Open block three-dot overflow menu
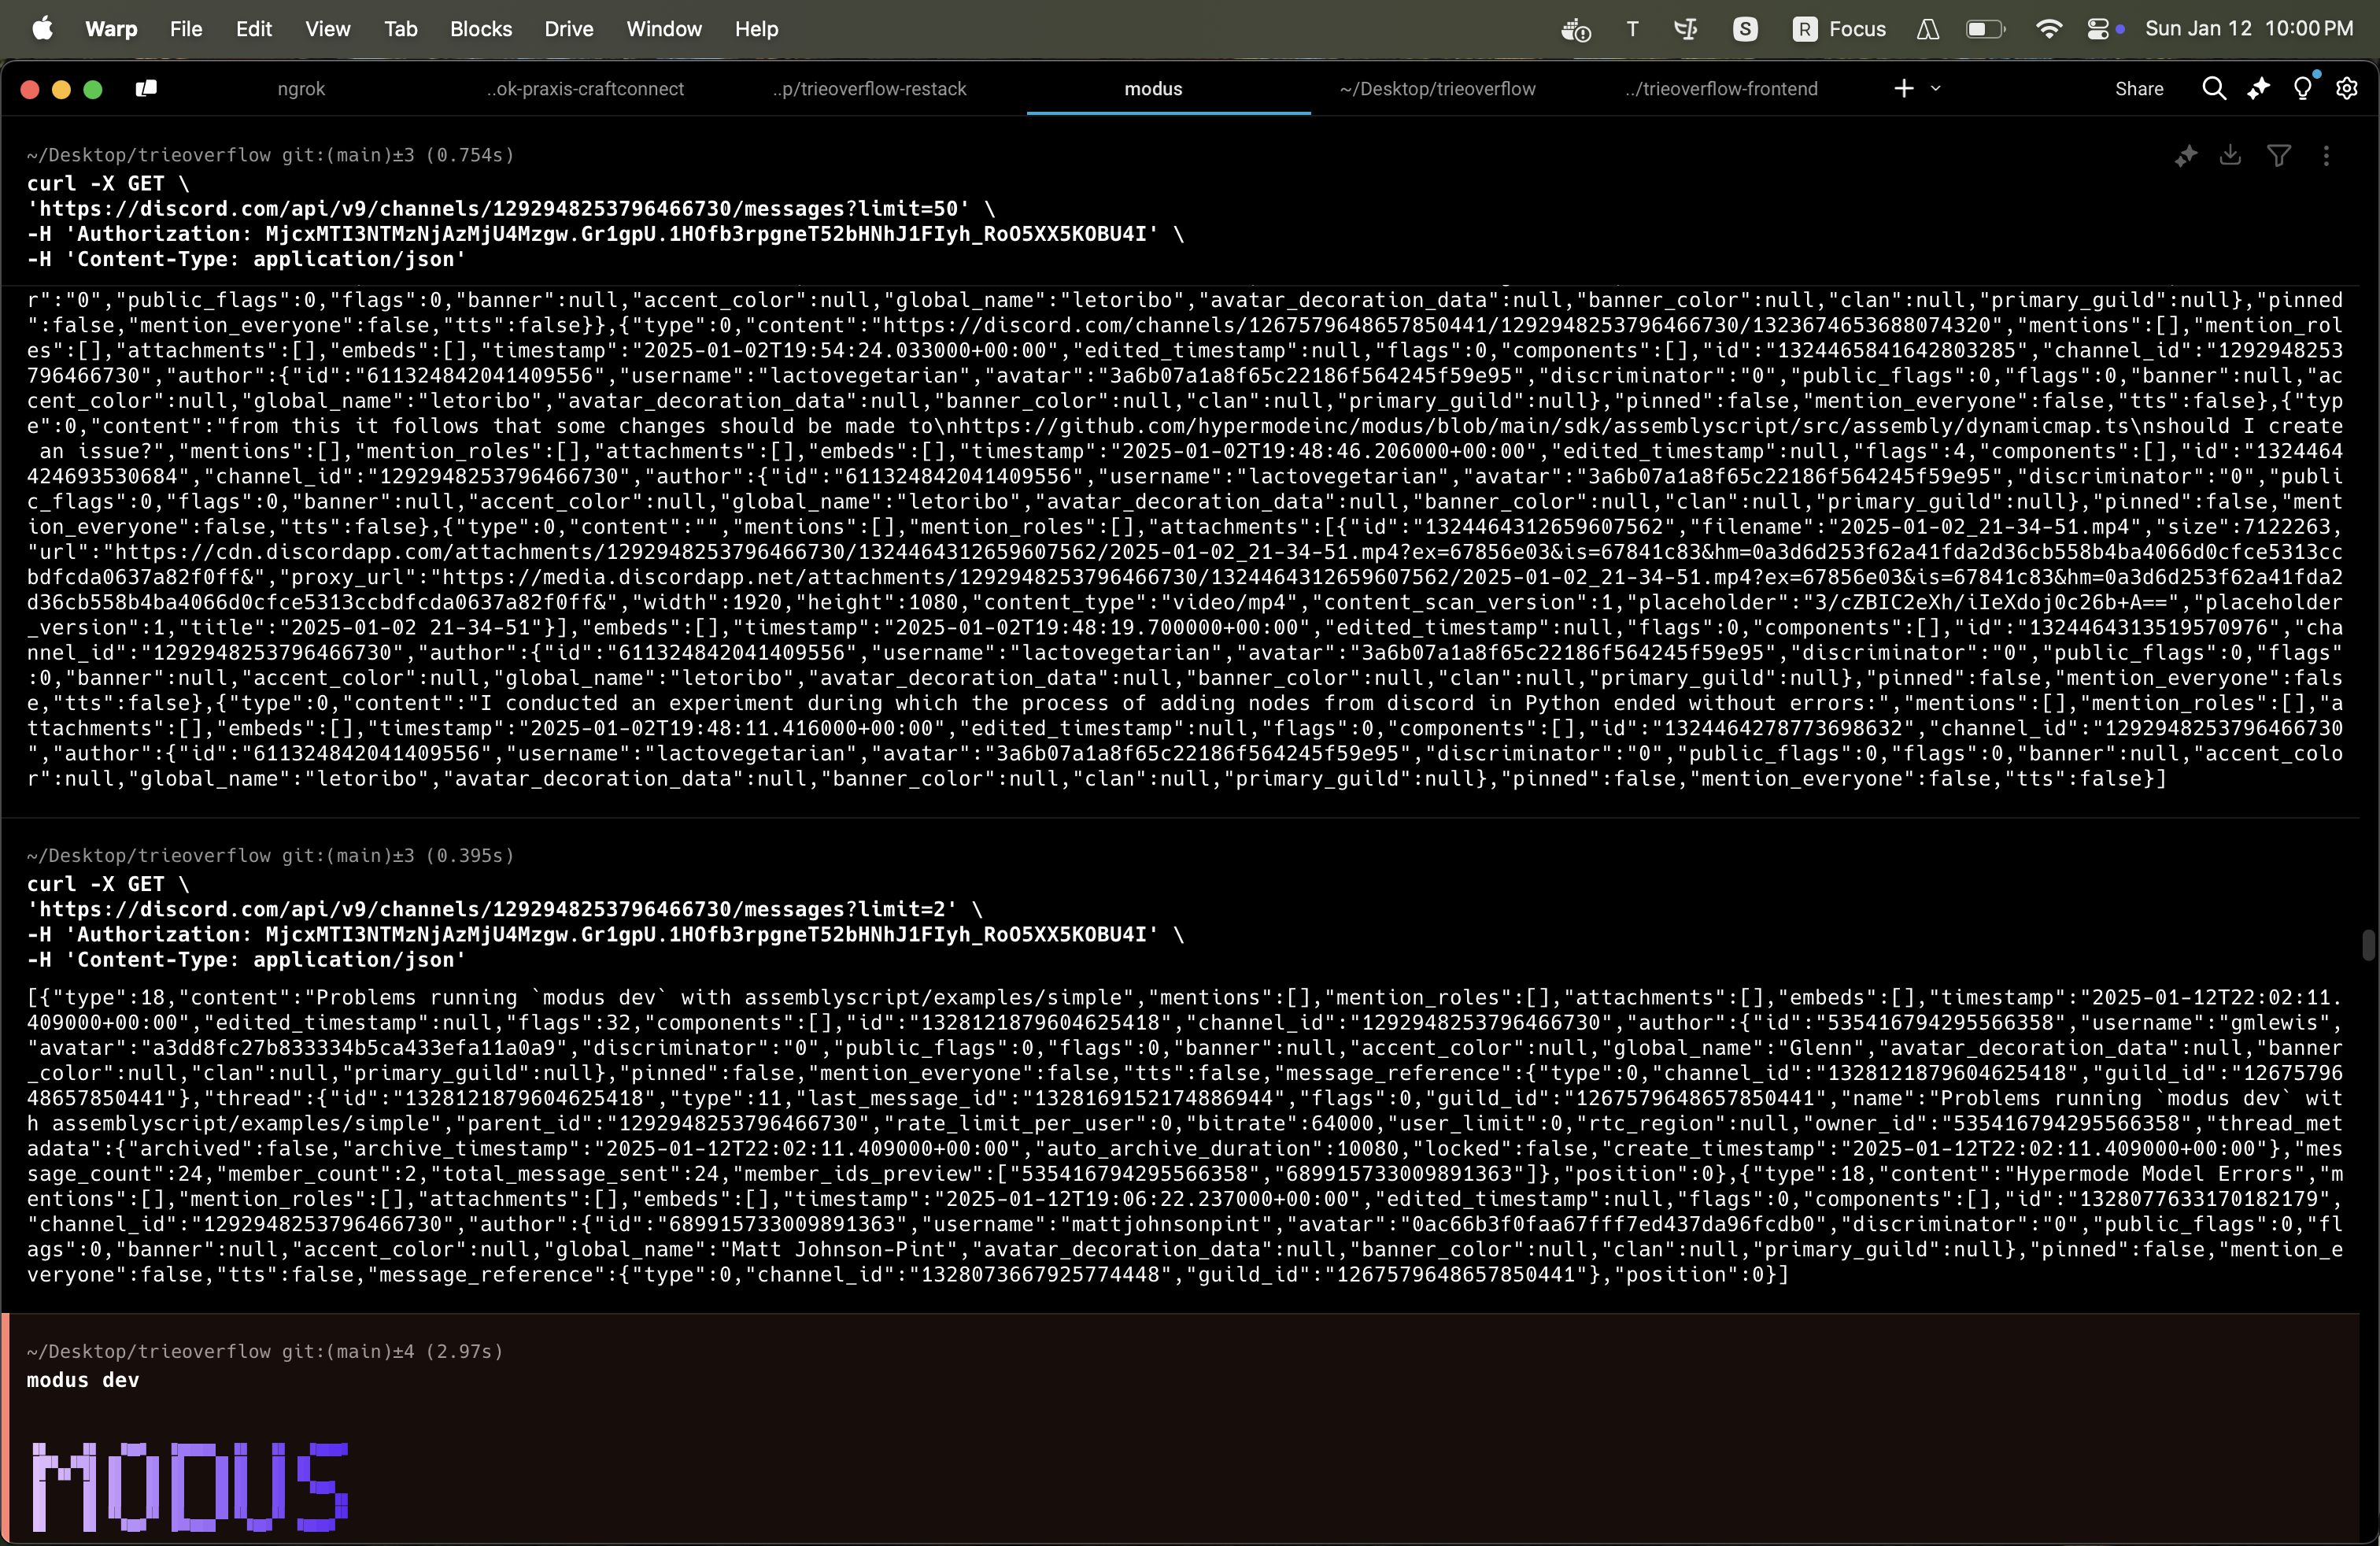Screen dimensions: 2380x1546 [x=2326, y=155]
